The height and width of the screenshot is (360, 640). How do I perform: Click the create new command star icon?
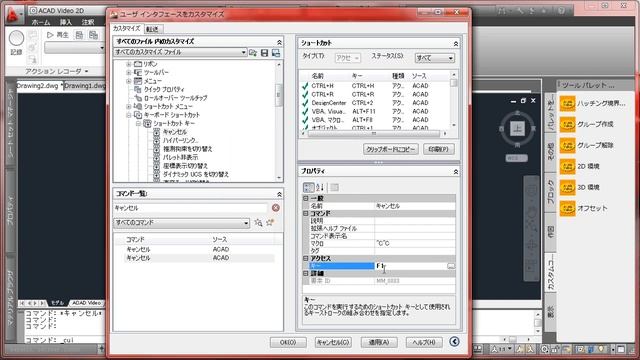pos(270,223)
